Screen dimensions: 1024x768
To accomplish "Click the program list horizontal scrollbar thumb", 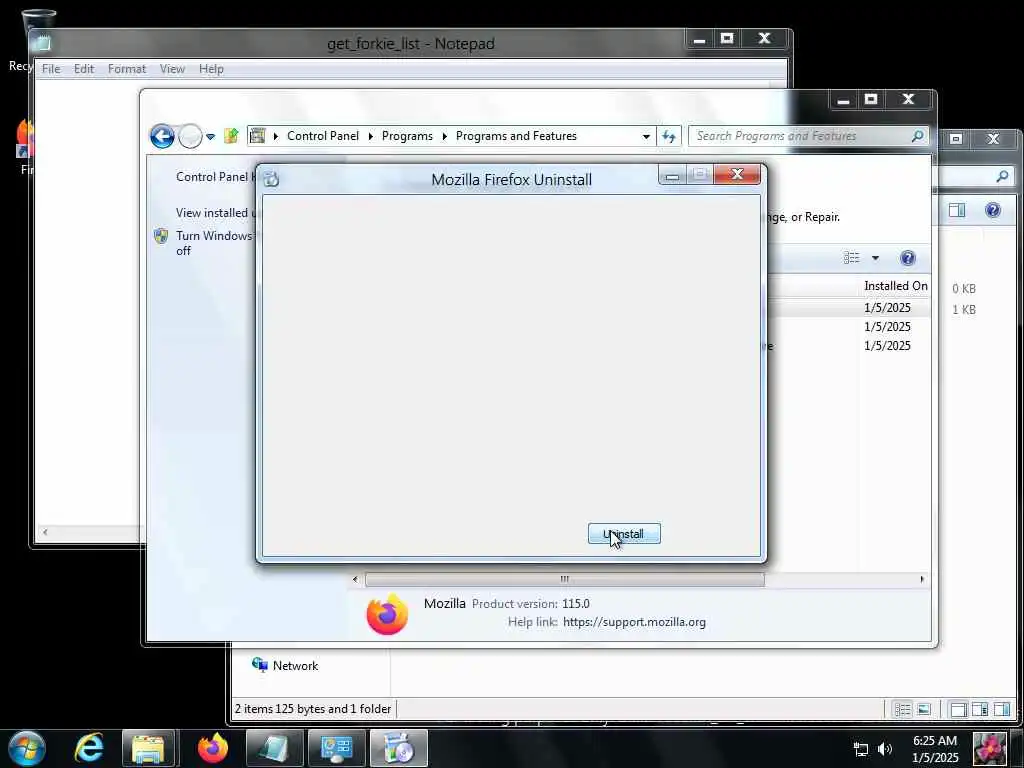I will click(x=564, y=579).
